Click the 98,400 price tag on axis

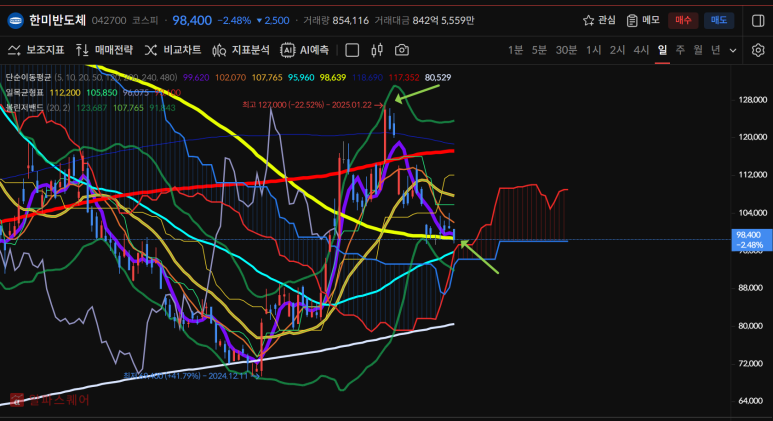click(x=751, y=240)
